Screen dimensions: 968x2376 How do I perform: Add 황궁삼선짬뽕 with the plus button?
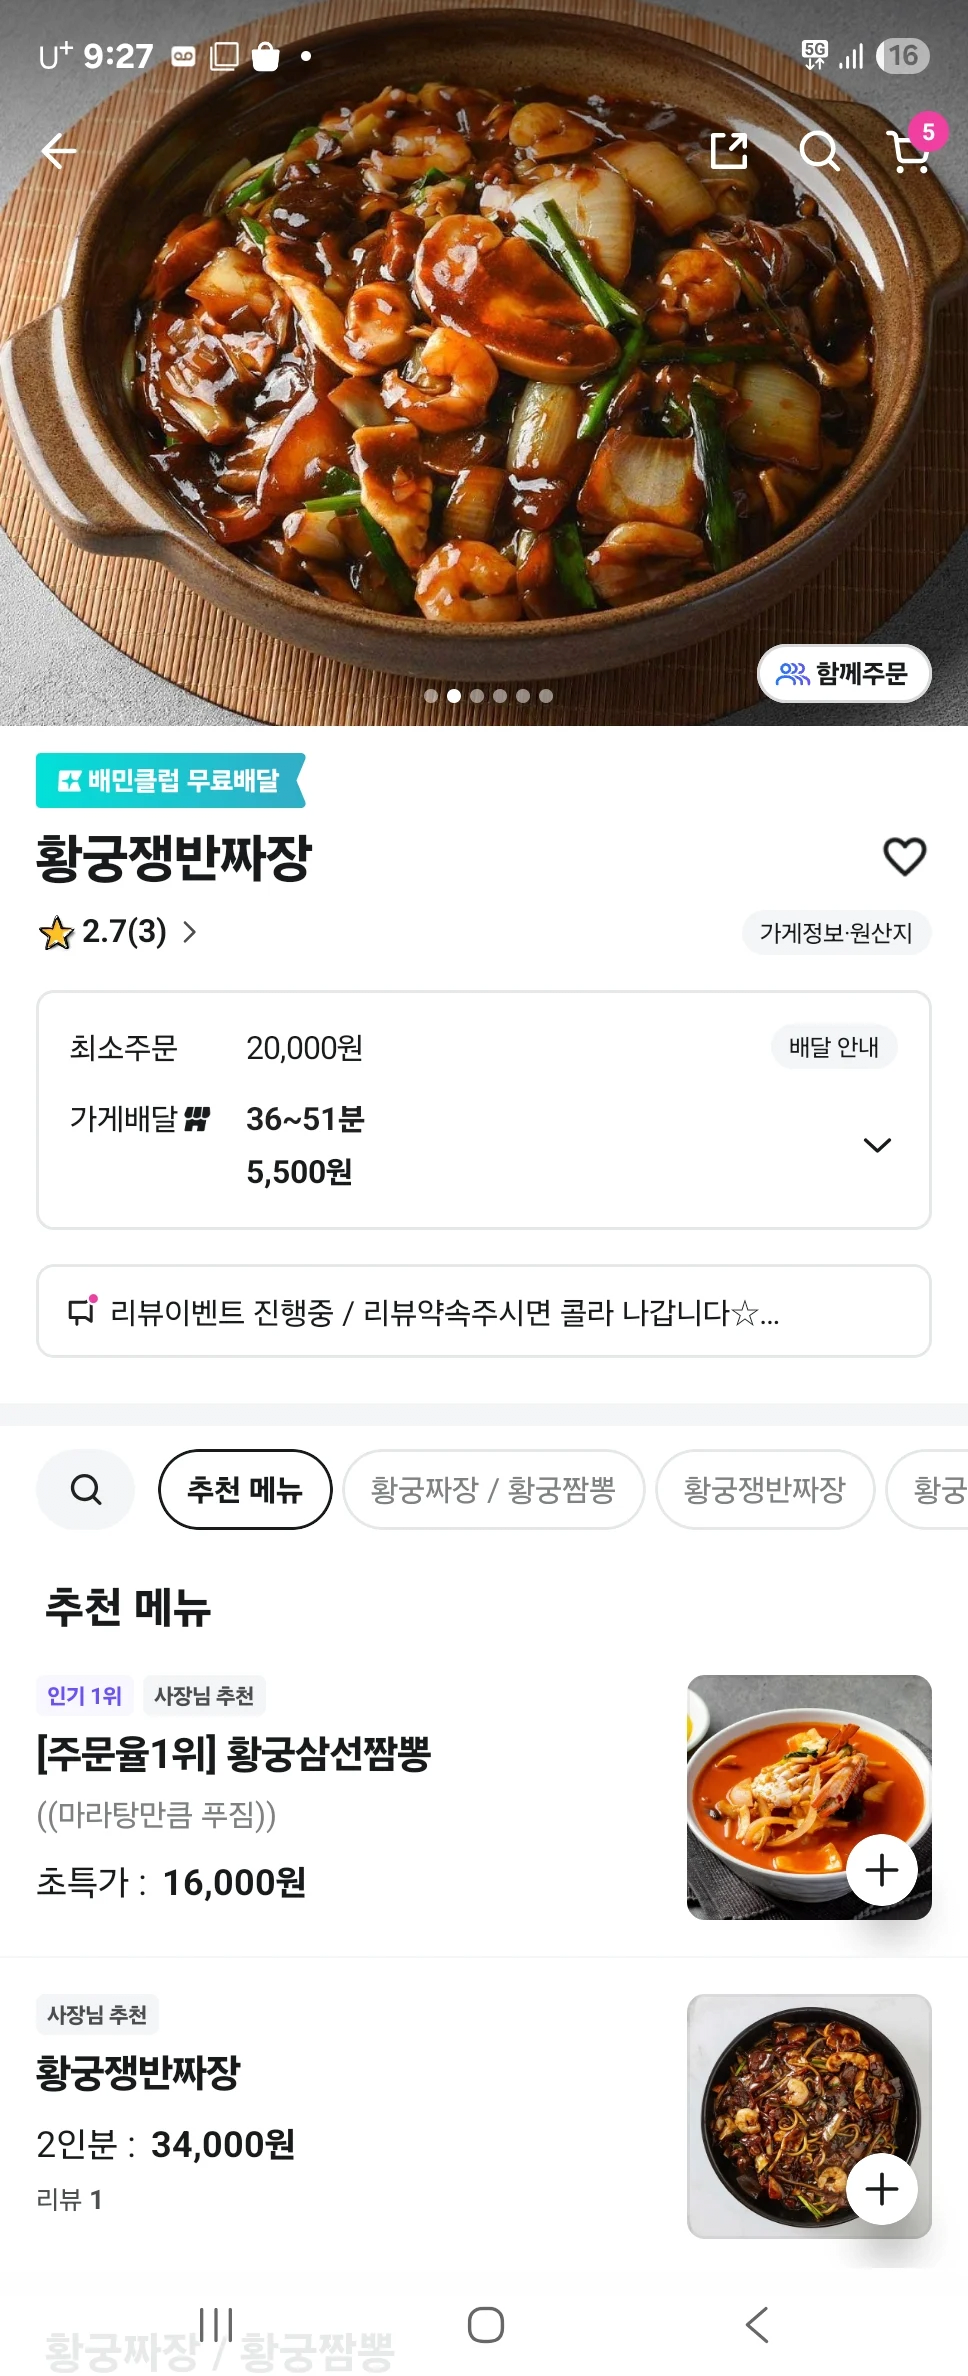pos(881,1869)
